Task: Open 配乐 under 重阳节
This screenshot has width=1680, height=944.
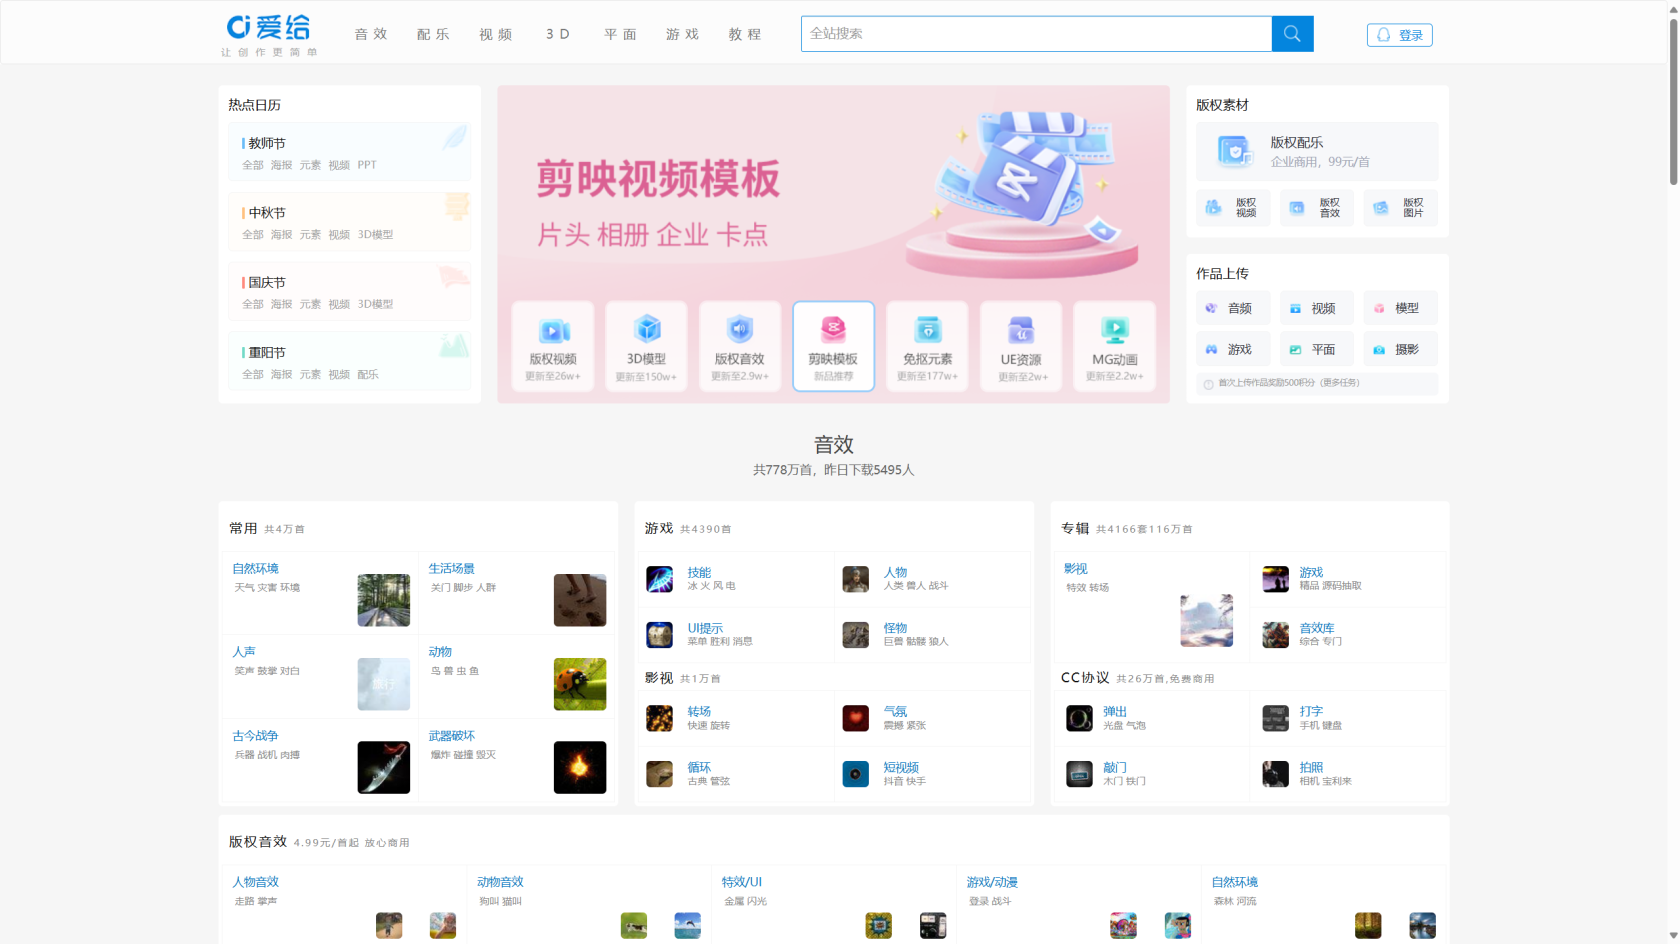Action: (x=368, y=374)
